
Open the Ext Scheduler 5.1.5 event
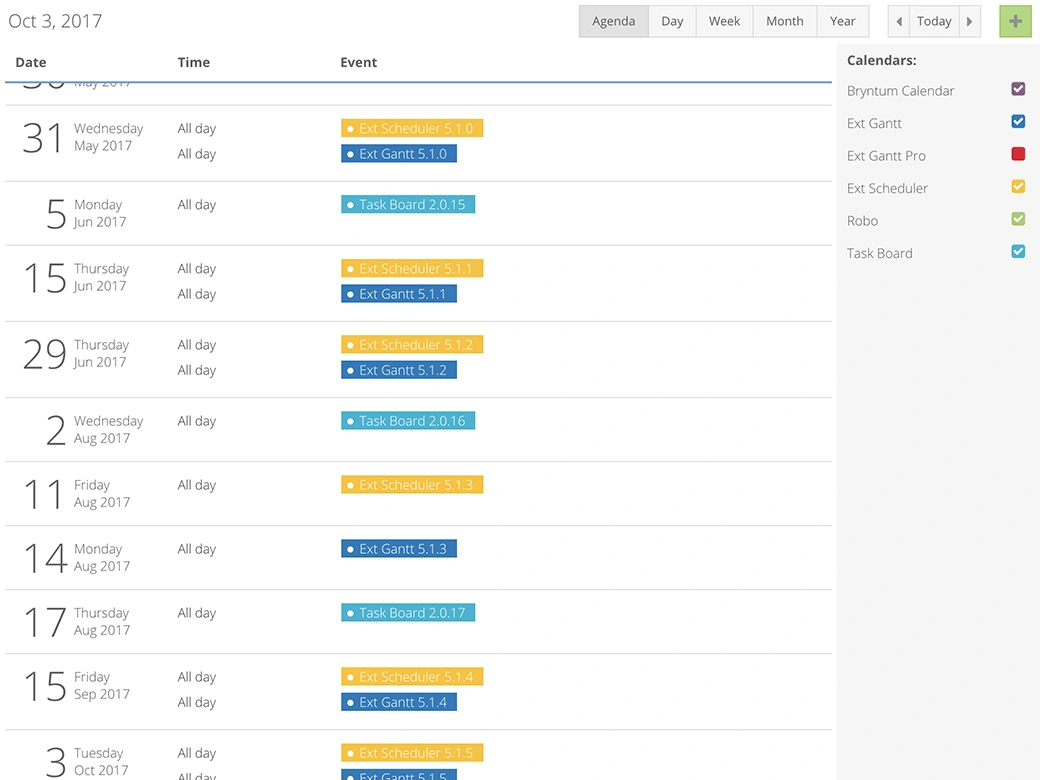[x=412, y=753]
